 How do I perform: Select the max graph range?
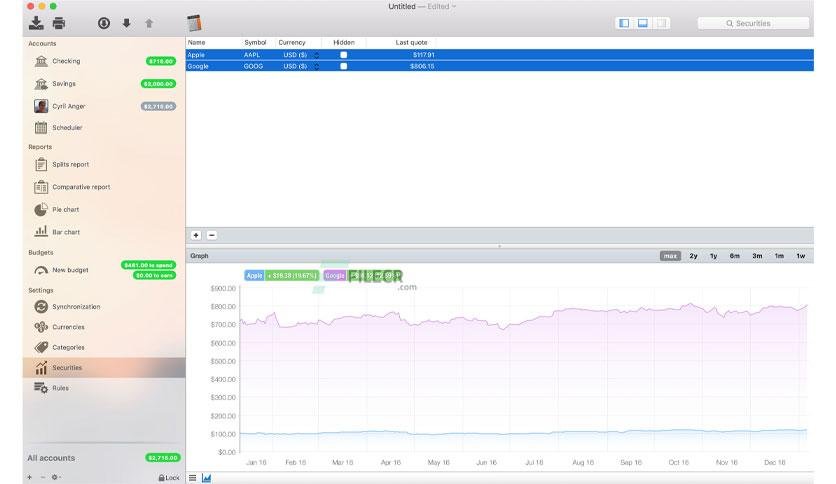click(x=670, y=256)
